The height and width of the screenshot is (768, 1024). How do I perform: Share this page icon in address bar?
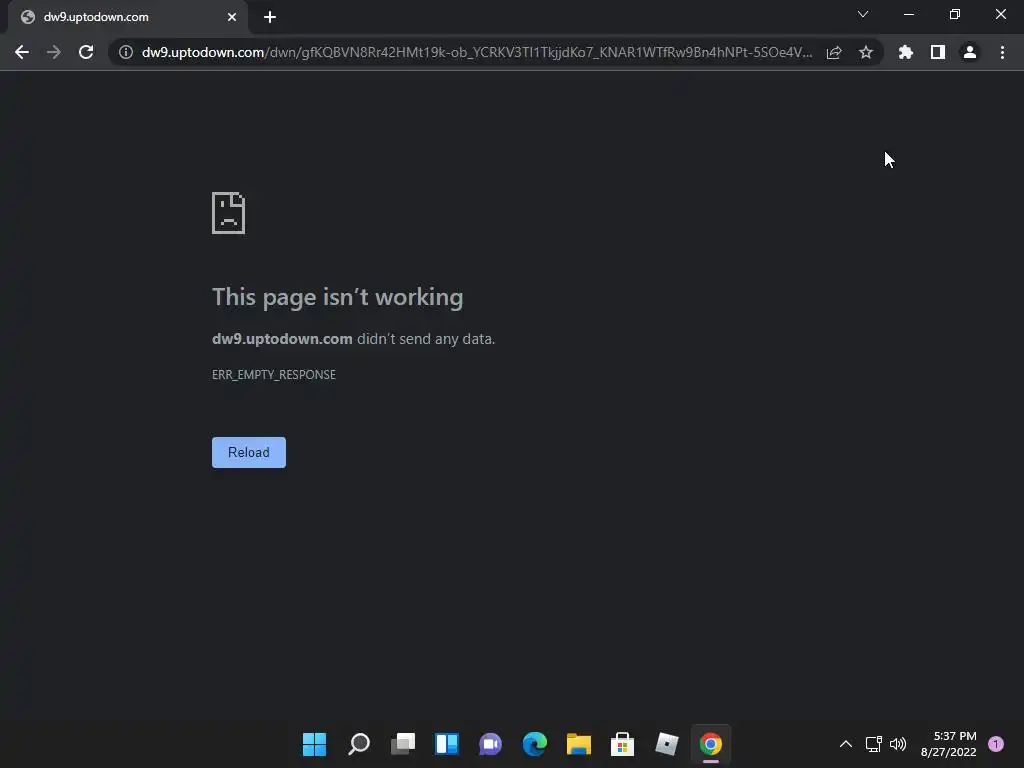point(834,52)
